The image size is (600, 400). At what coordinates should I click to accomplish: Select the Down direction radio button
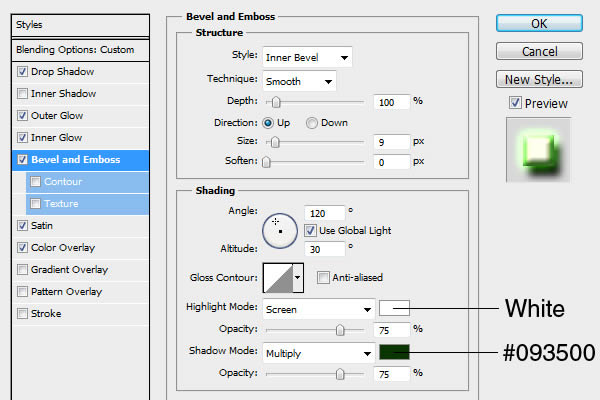312,123
